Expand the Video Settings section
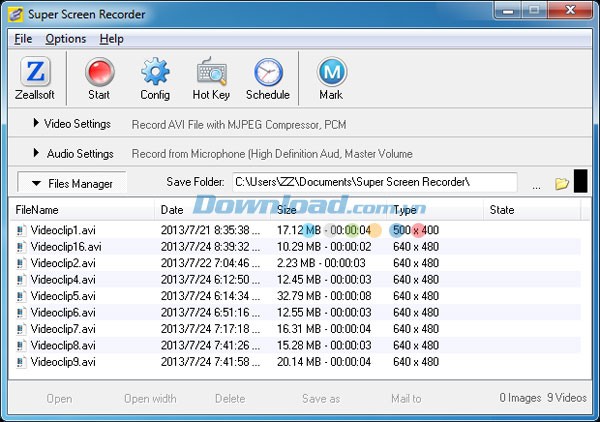Screen dimensions: 600x422 [72, 124]
